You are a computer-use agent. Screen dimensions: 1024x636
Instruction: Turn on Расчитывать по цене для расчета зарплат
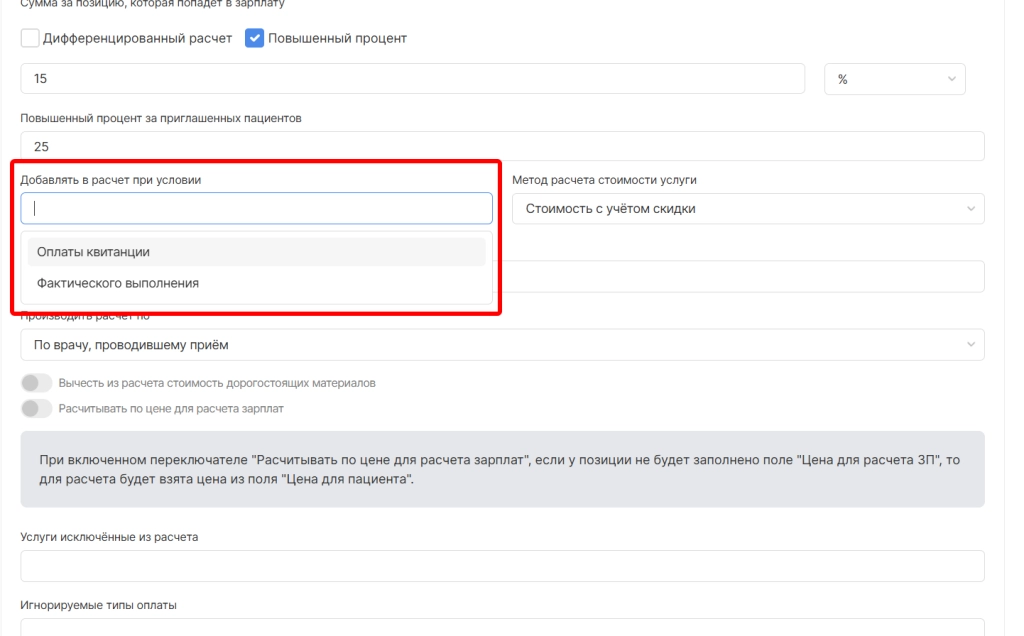[x=36, y=408]
